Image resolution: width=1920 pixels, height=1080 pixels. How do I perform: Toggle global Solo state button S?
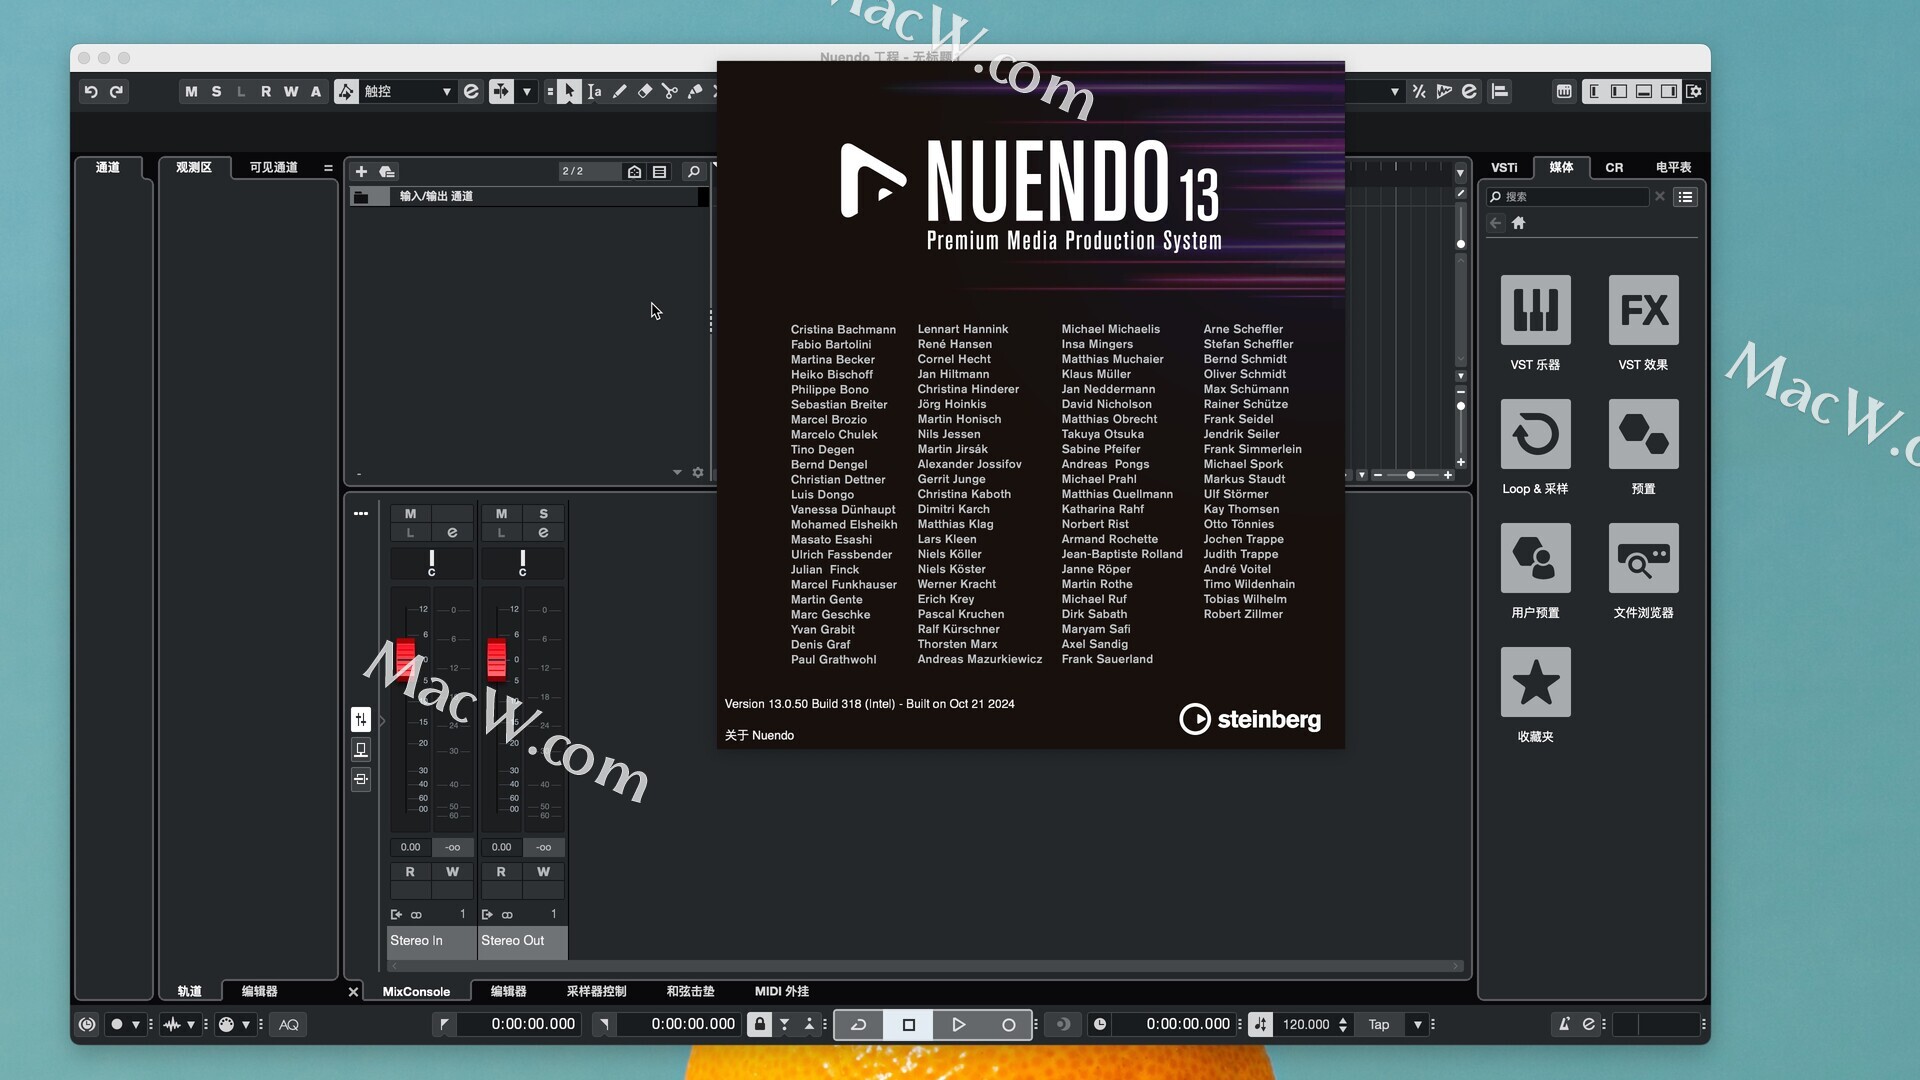click(x=216, y=91)
